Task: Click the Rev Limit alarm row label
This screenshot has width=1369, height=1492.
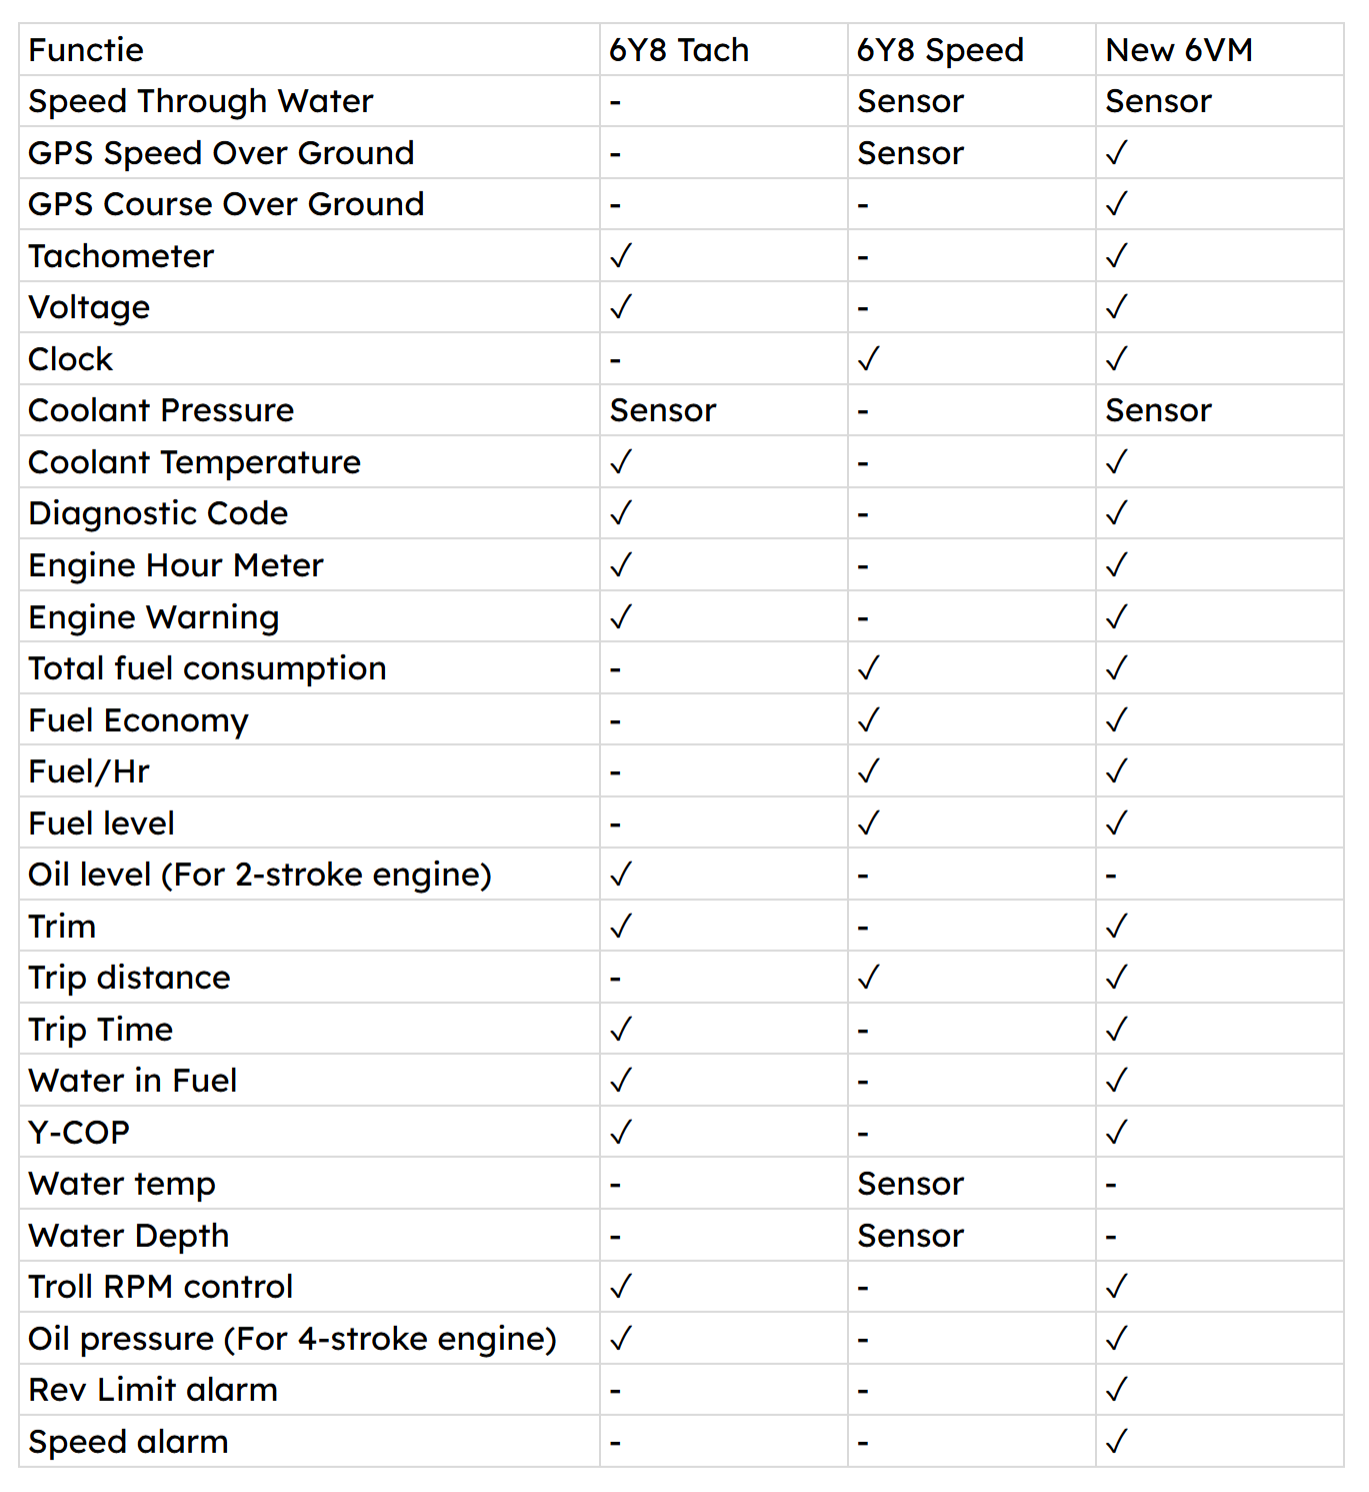Action: click(x=153, y=1389)
